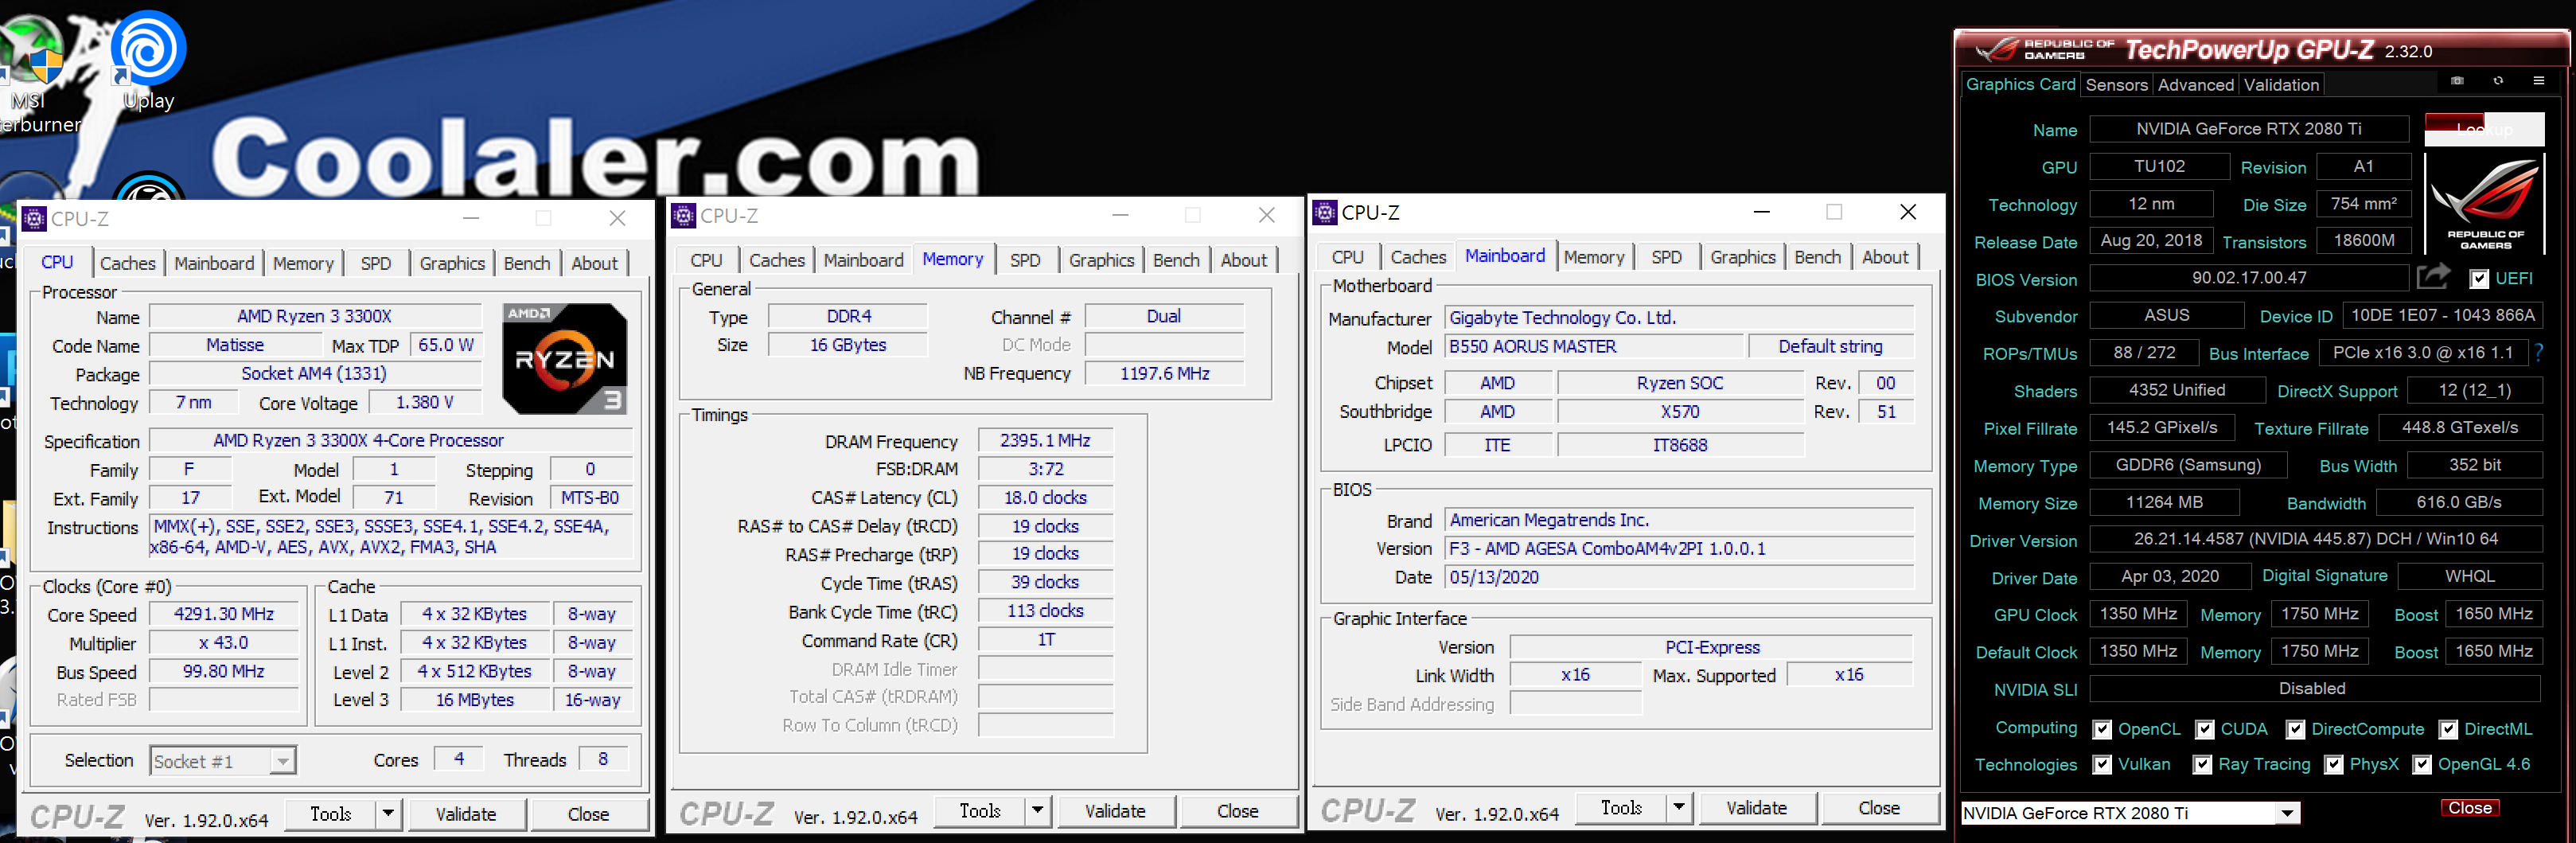This screenshot has height=843, width=2576.
Task: Switch to Advanced tab in GPU-Z
Action: [2195, 85]
